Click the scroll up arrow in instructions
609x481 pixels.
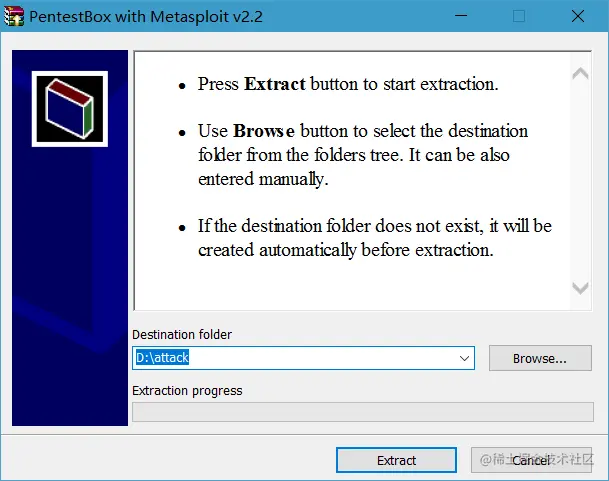pyautogui.click(x=580, y=73)
